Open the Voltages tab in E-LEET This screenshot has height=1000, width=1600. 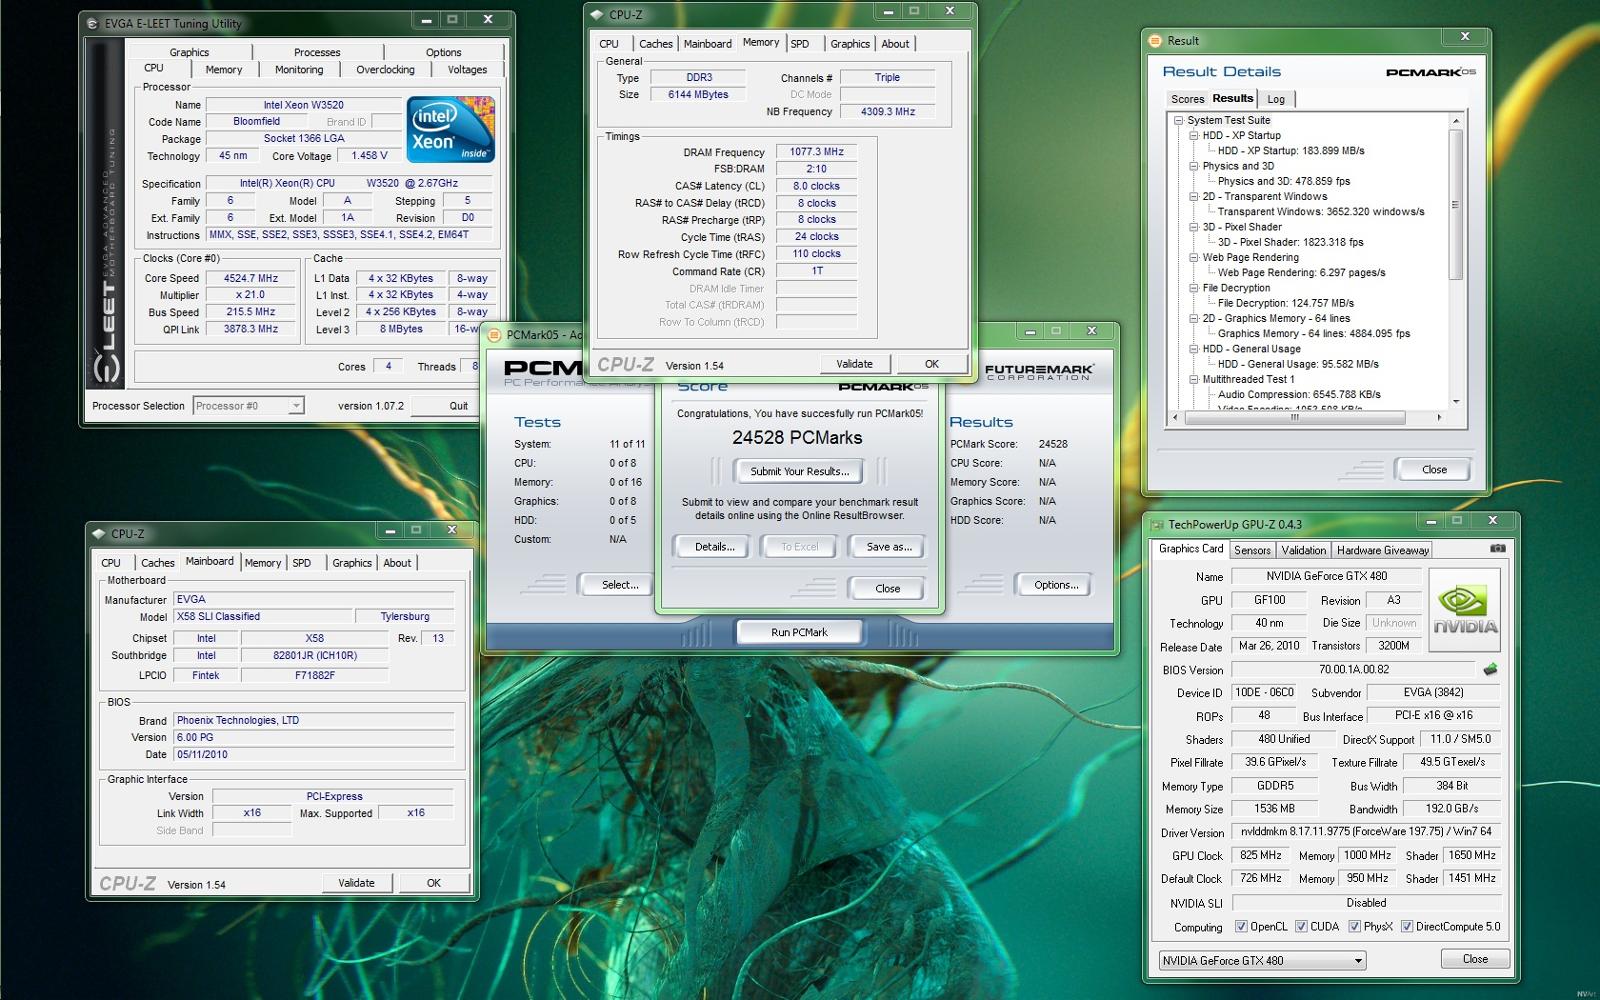(467, 70)
